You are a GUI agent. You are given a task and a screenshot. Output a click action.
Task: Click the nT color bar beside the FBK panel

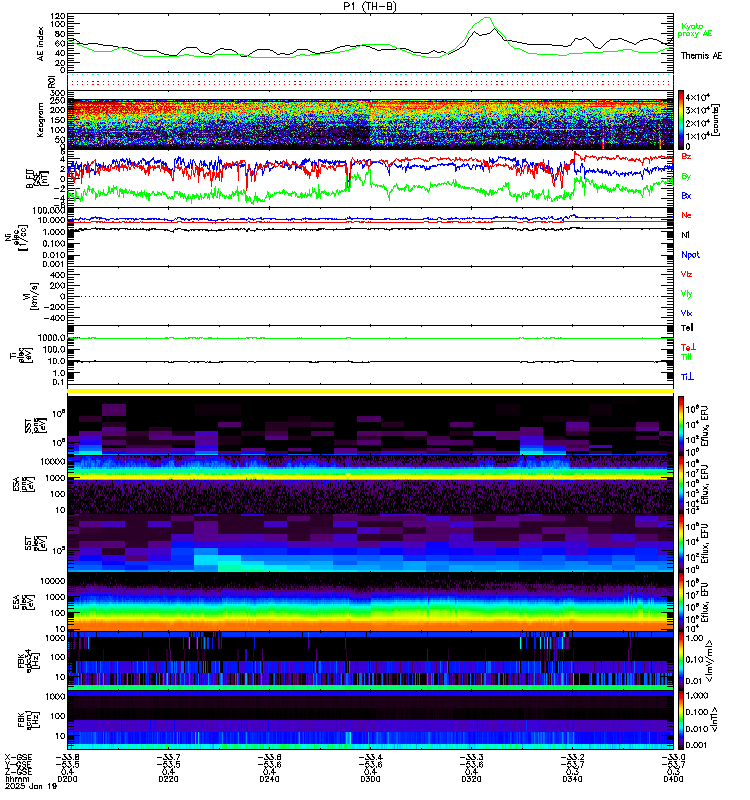tap(681, 720)
